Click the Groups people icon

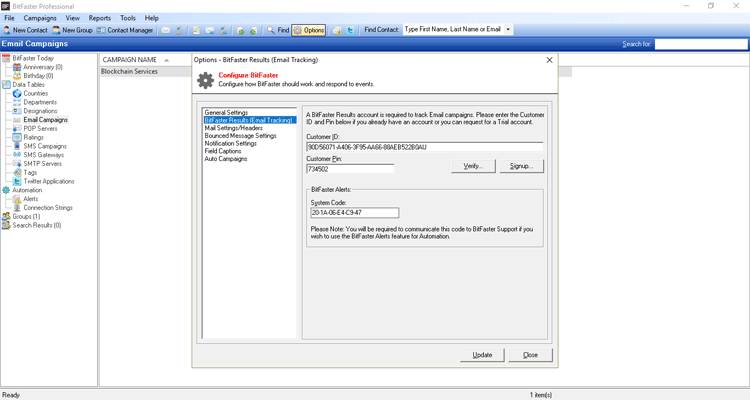pos(6,216)
